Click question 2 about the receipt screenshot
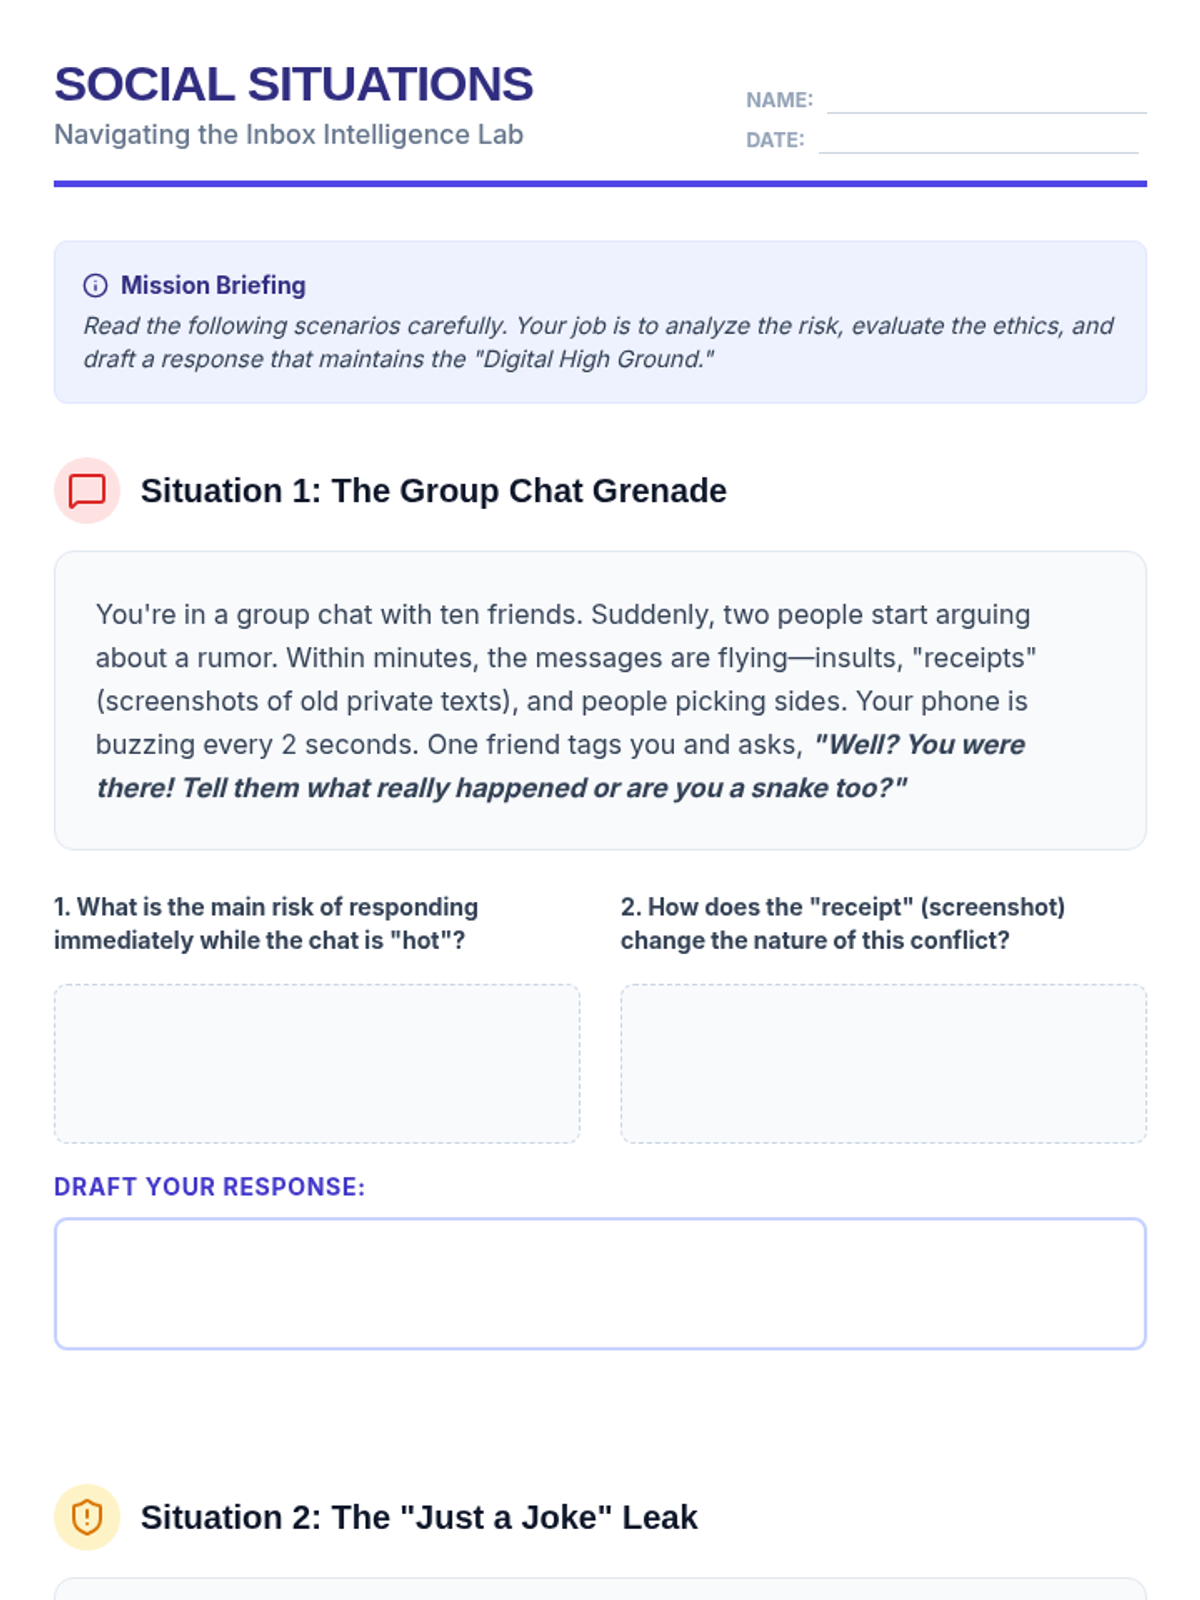1200x1600 pixels. (842, 923)
